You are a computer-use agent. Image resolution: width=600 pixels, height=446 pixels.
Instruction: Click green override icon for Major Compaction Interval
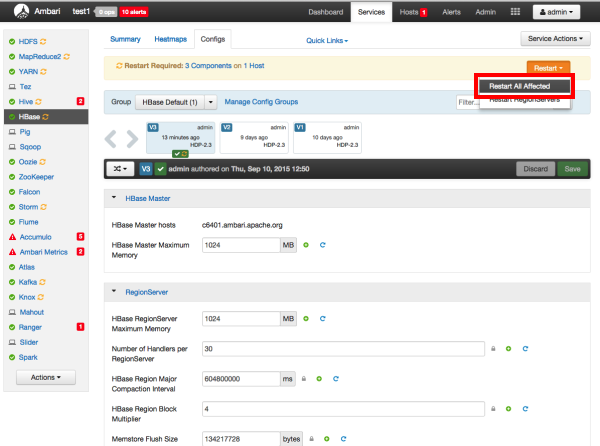tap(321, 379)
